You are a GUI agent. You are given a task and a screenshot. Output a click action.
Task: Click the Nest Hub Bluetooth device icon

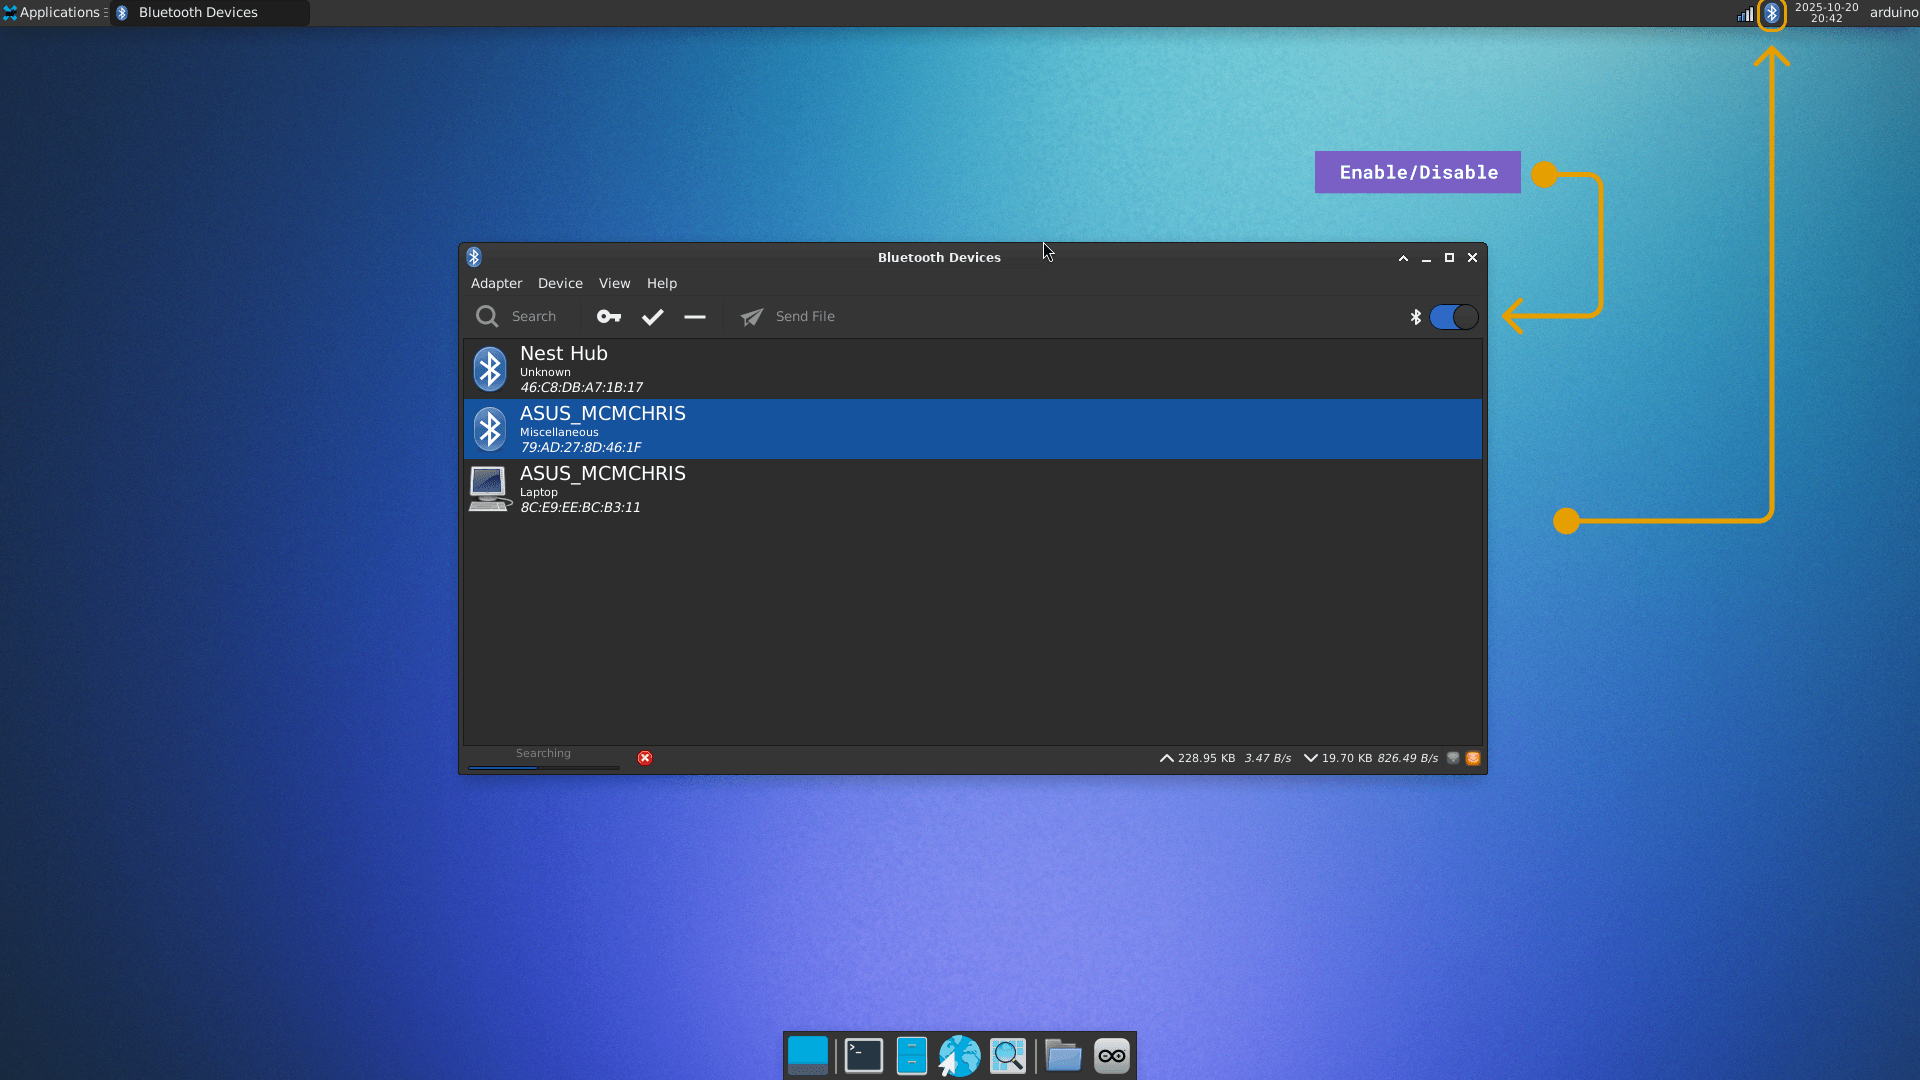pos(490,369)
